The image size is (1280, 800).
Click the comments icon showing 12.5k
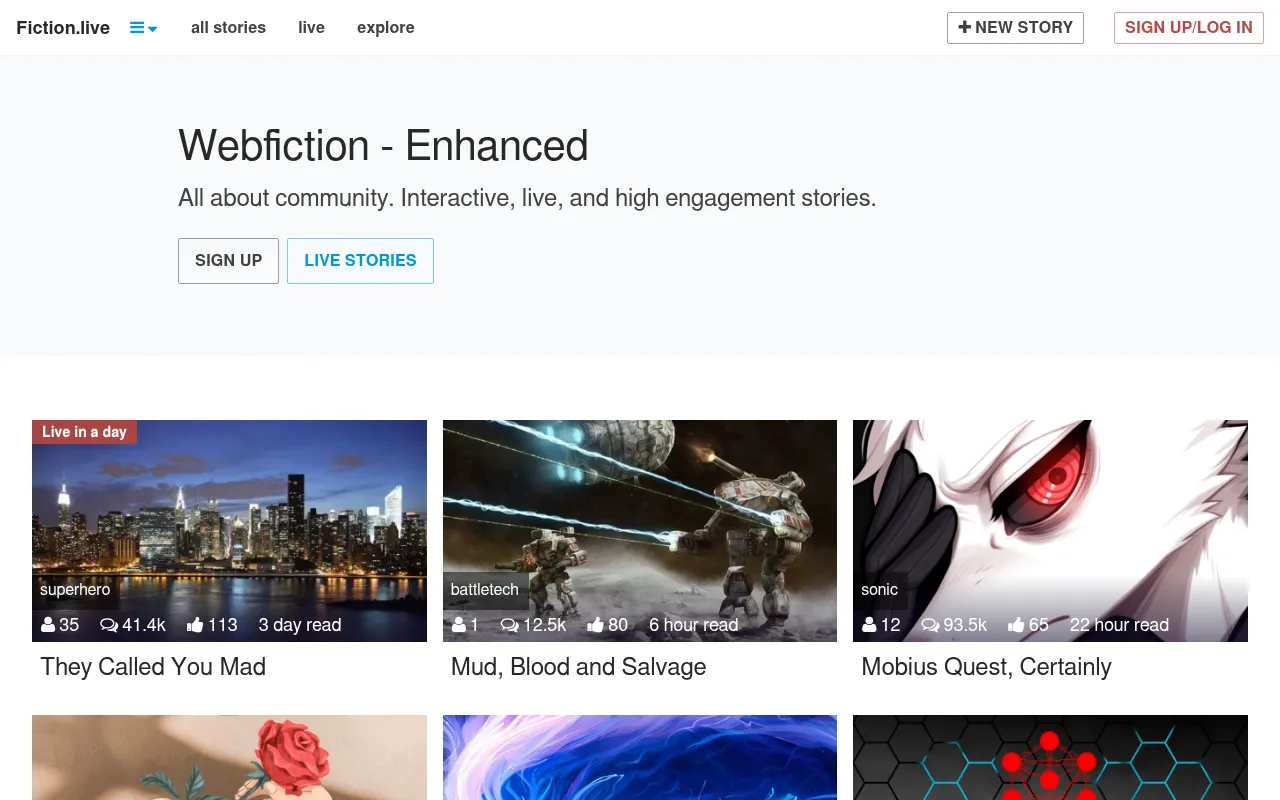click(510, 625)
